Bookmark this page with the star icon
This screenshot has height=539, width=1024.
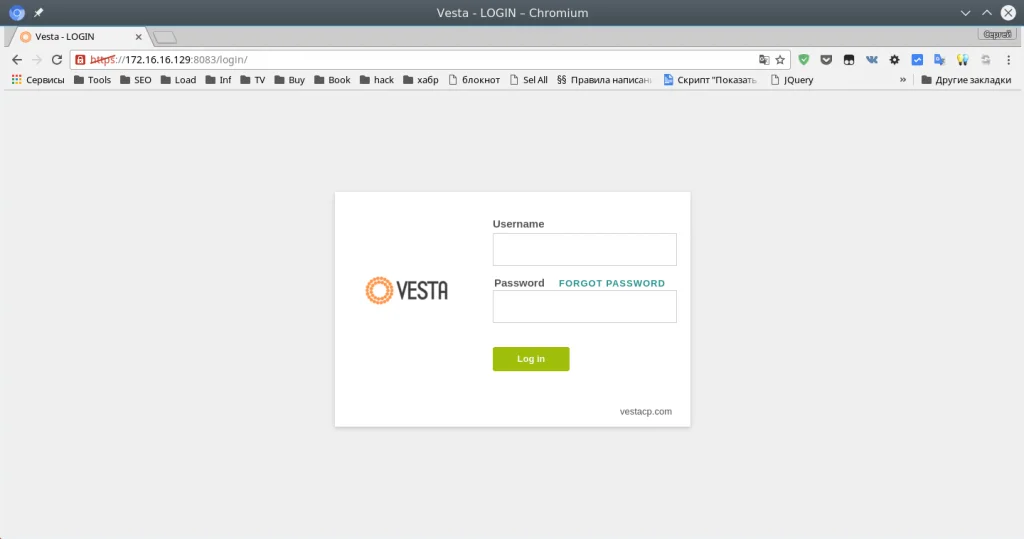pyautogui.click(x=780, y=59)
